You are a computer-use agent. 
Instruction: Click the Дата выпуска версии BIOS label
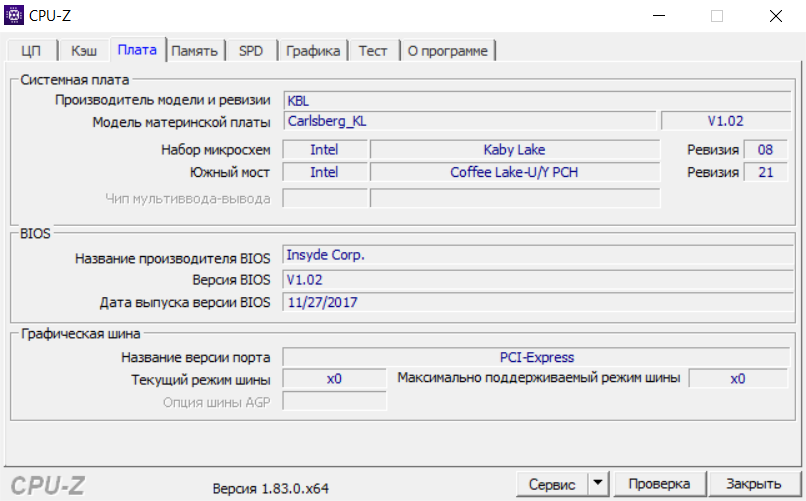click(x=185, y=302)
